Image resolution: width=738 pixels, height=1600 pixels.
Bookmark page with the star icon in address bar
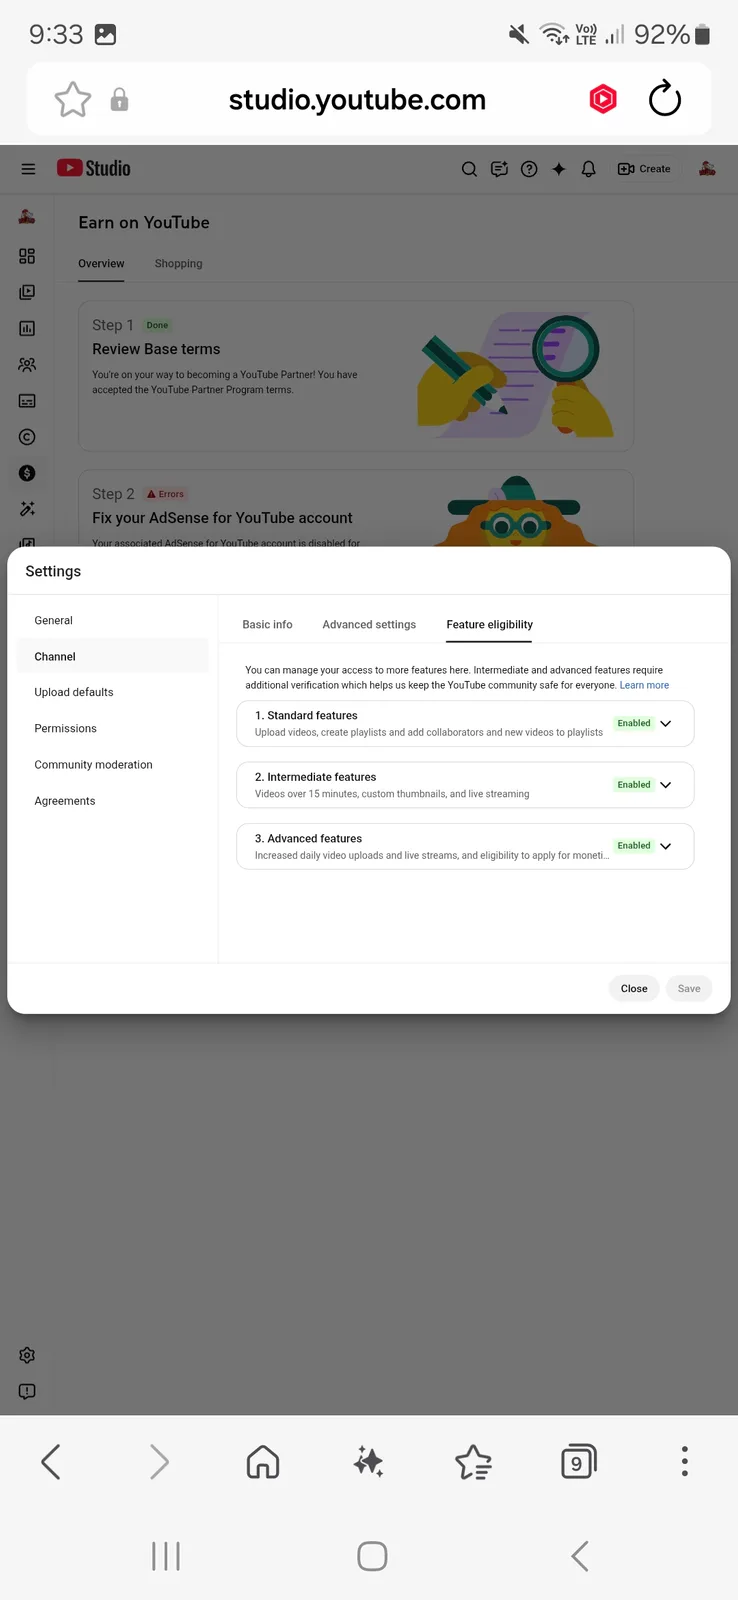point(73,99)
